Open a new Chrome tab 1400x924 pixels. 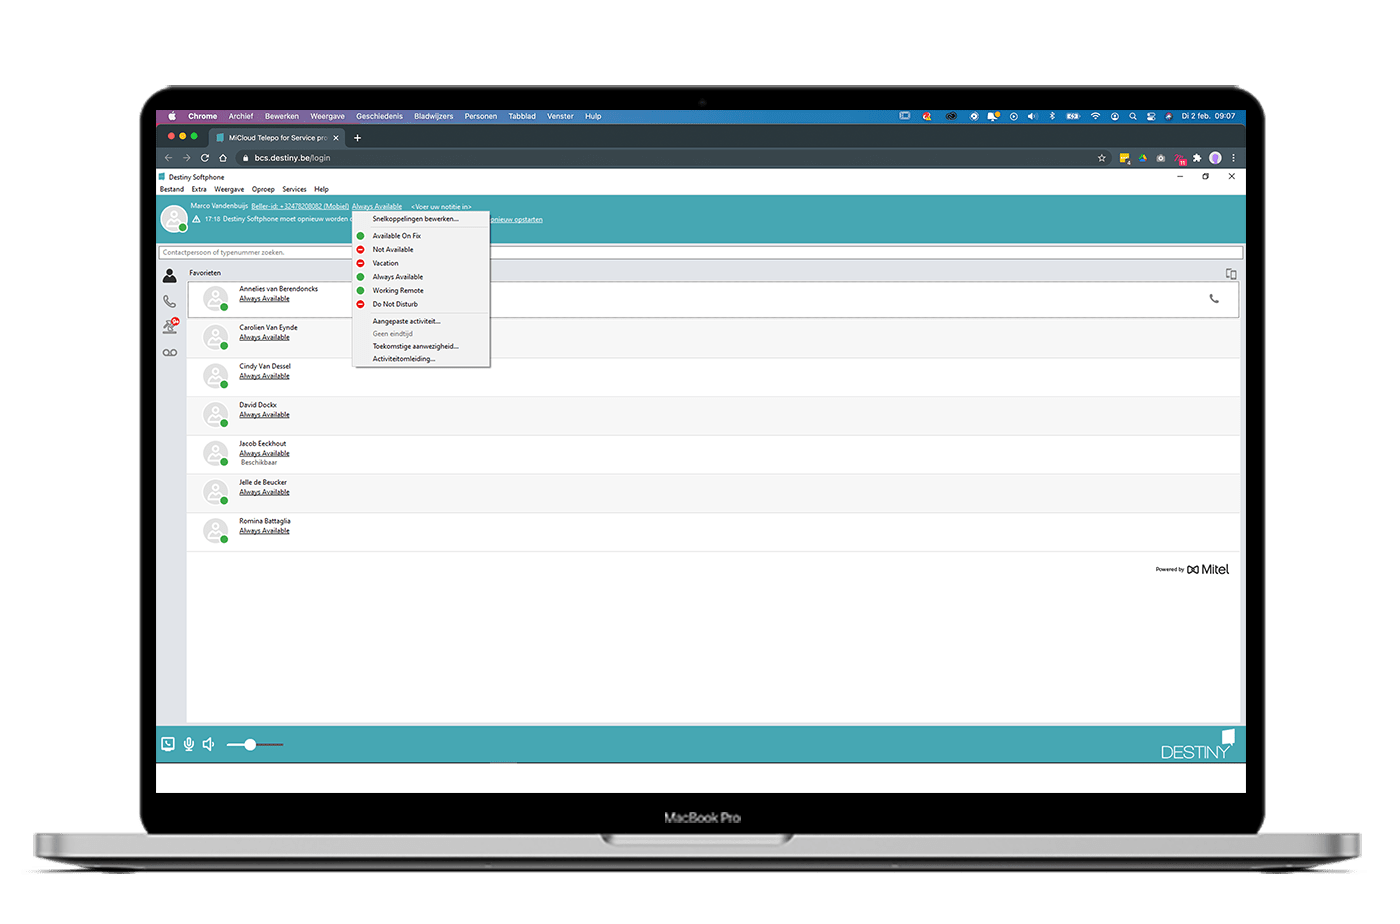coord(357,138)
